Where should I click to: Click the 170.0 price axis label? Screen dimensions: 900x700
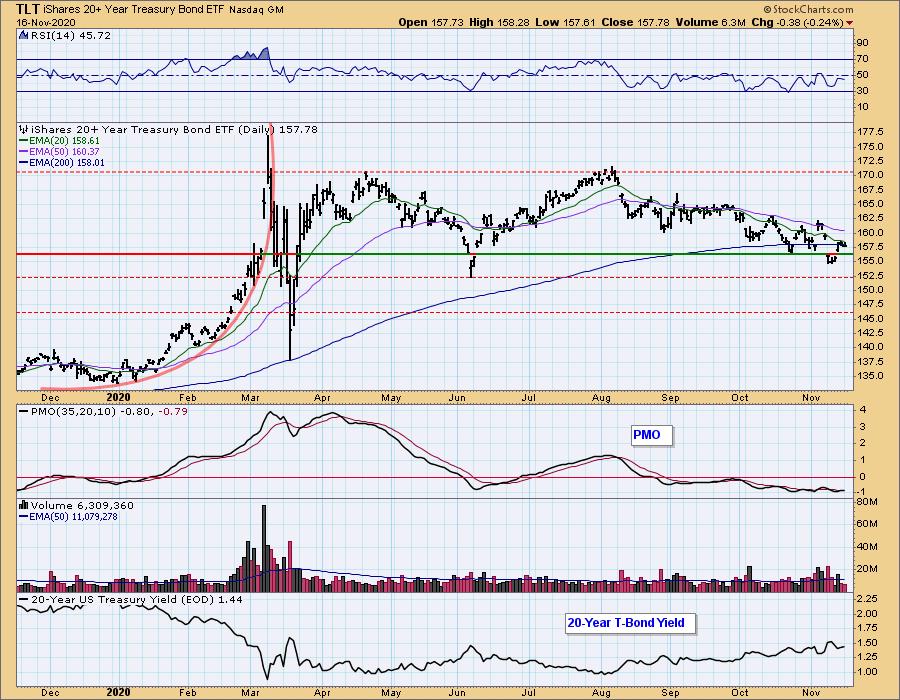(x=870, y=174)
